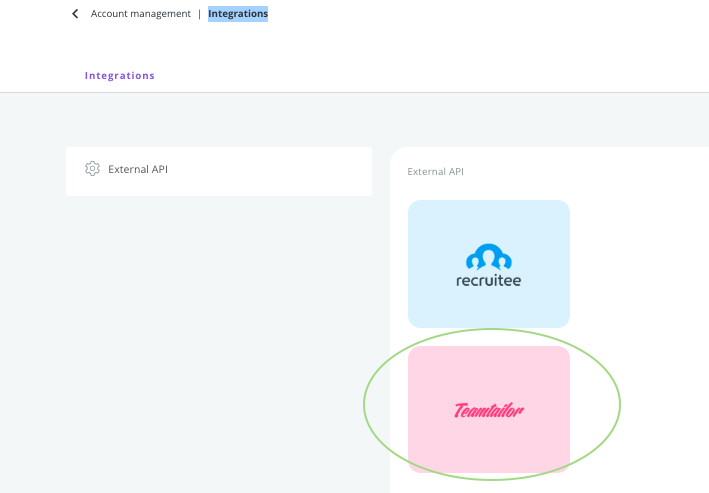
Task: Click the External API gear icon
Action: (92, 169)
